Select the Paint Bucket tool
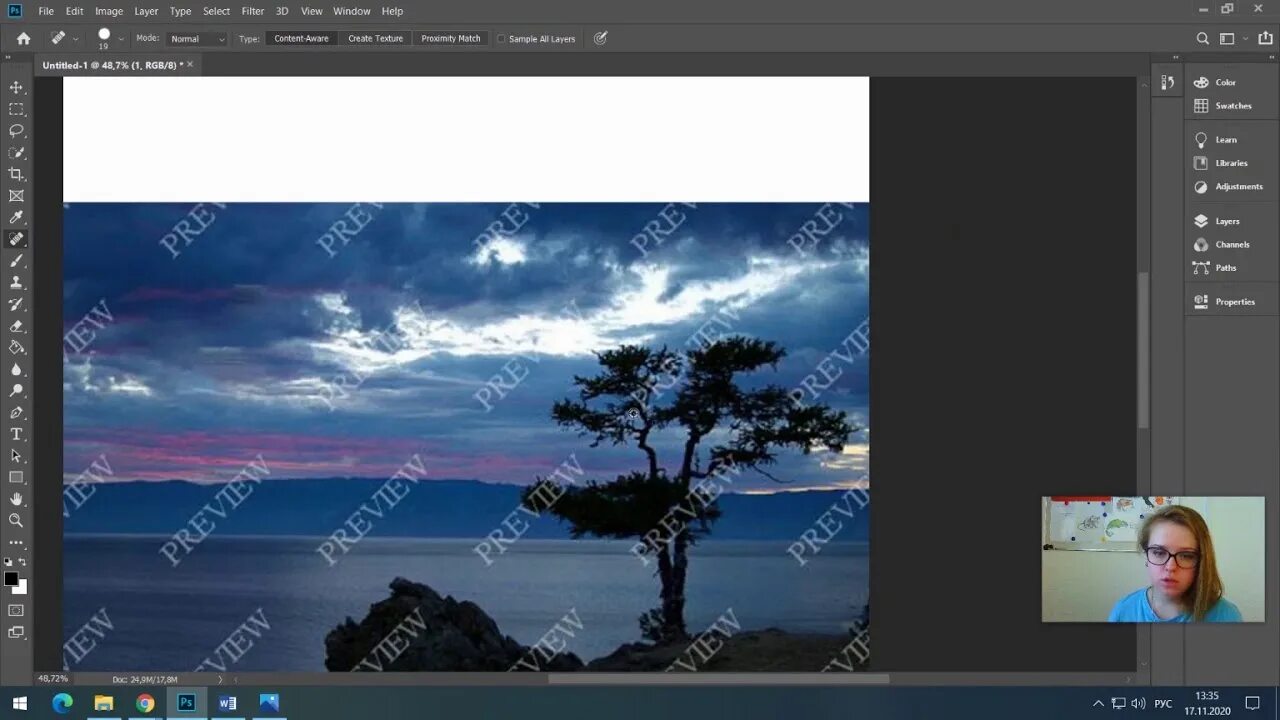Viewport: 1280px width, 720px height. 16,348
